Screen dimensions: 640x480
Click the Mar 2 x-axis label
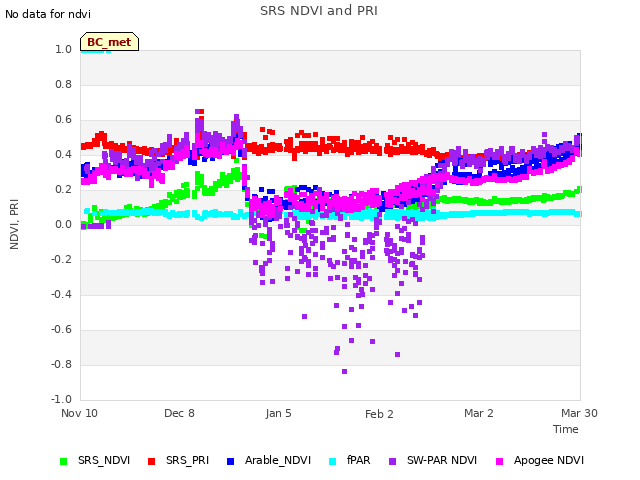(x=479, y=413)
